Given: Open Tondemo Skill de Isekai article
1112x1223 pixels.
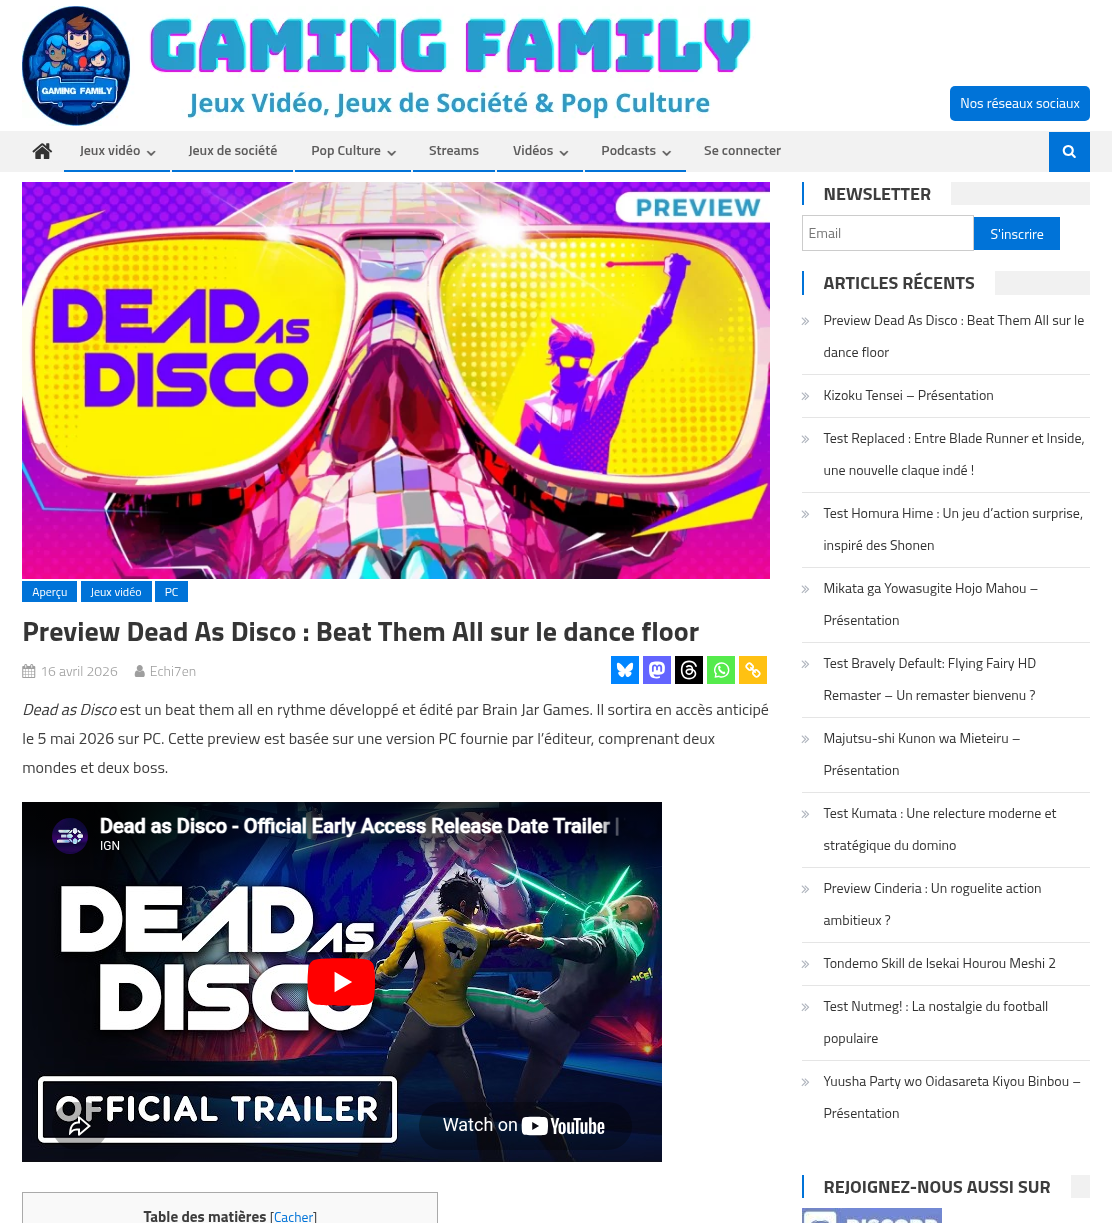Looking at the screenshot, I should click(939, 964).
